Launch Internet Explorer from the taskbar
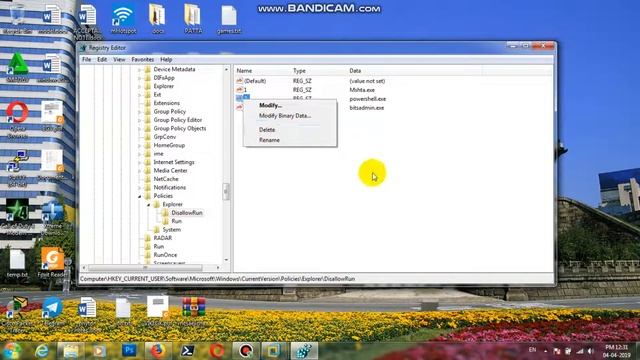The width and height of the screenshot is (640, 360). click(42, 351)
